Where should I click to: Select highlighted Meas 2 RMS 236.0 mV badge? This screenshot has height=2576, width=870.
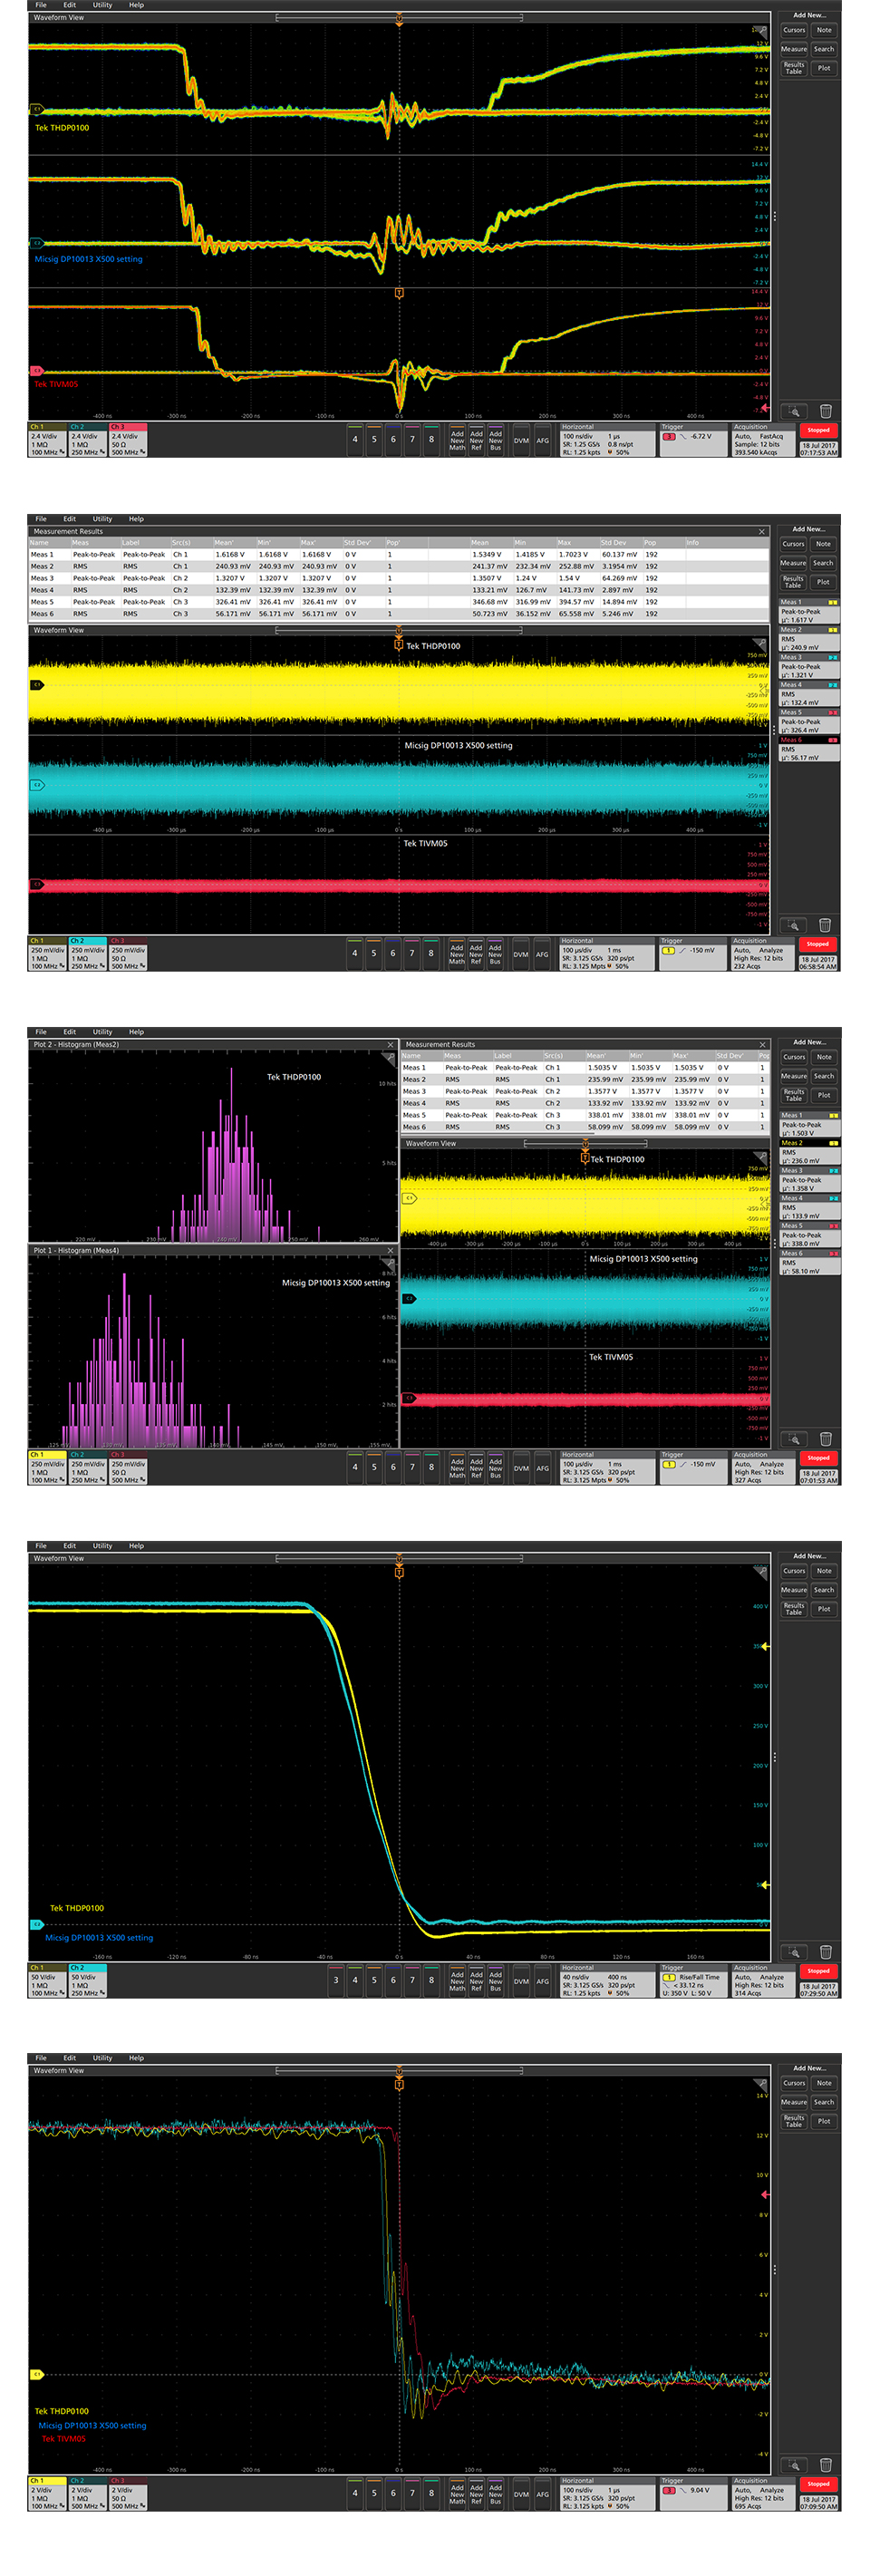pos(809,1152)
